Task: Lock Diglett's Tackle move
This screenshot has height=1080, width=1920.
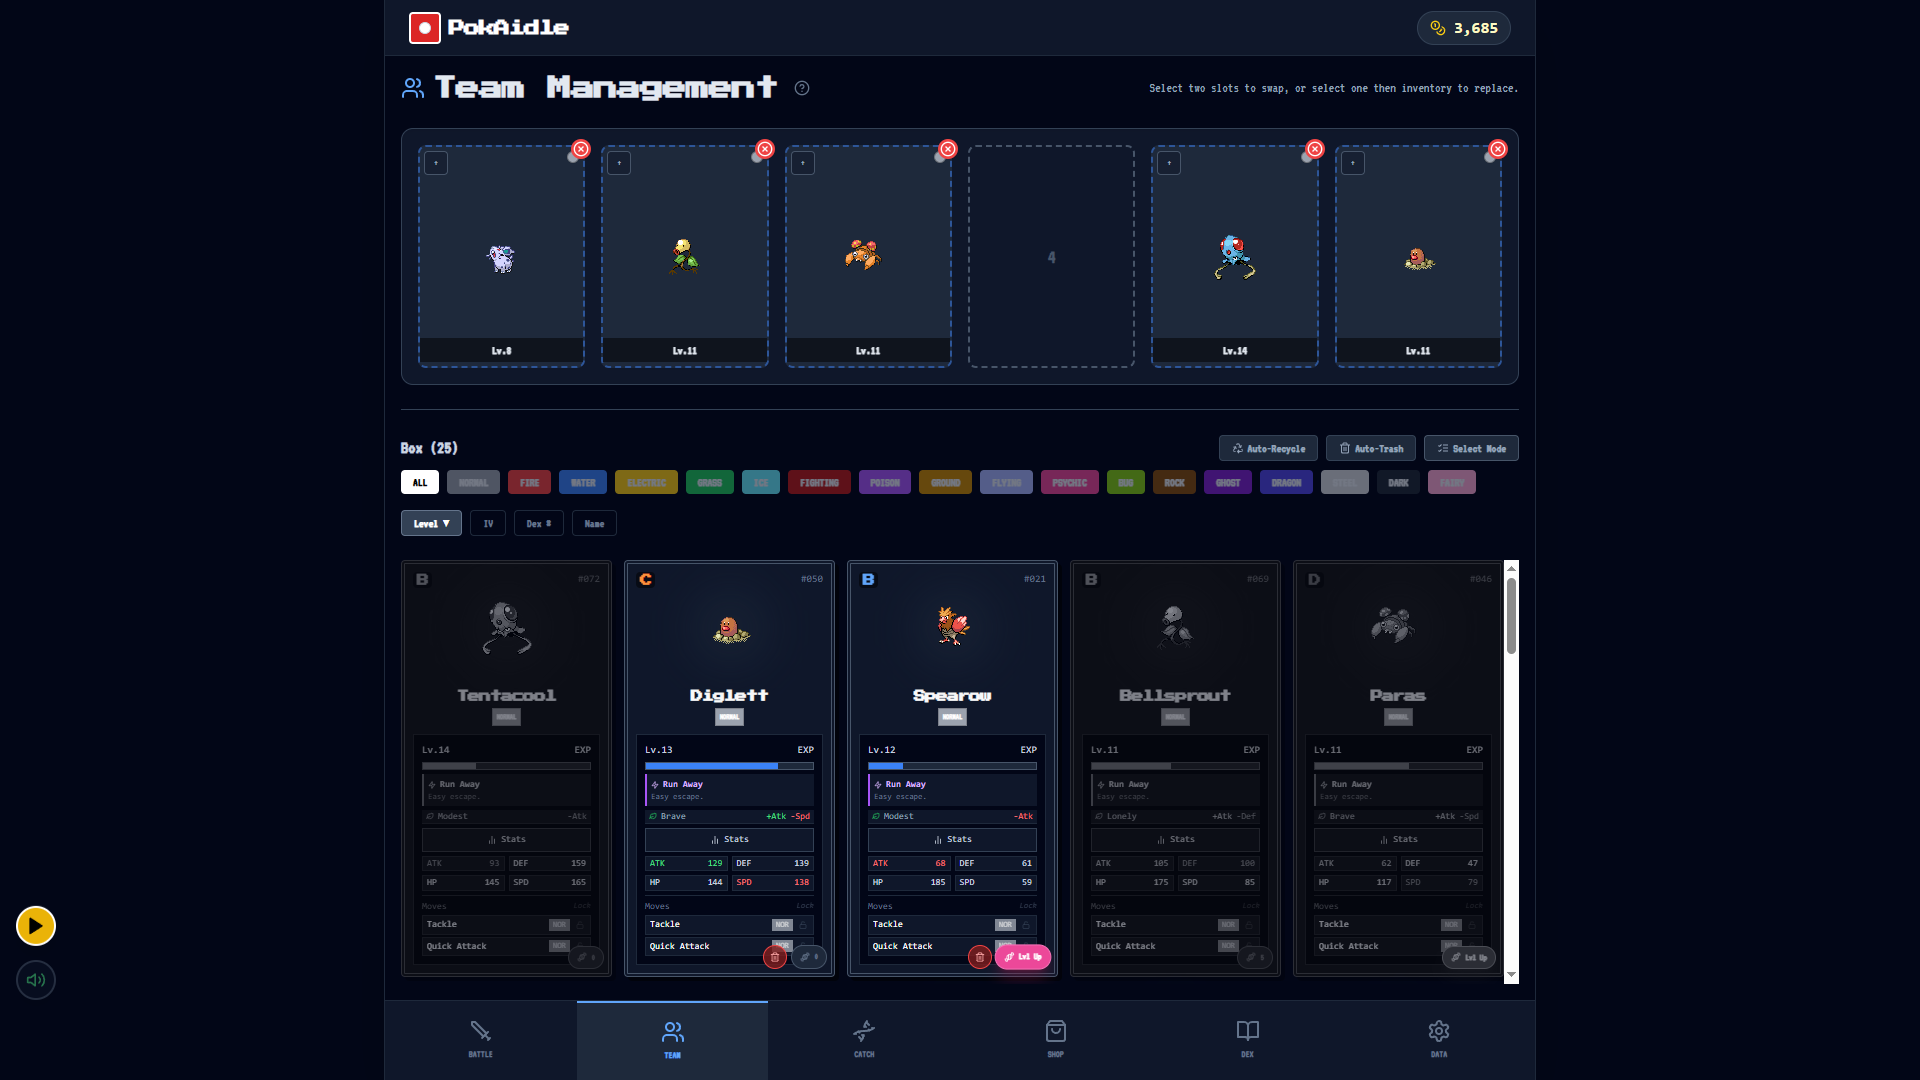Action: (803, 925)
